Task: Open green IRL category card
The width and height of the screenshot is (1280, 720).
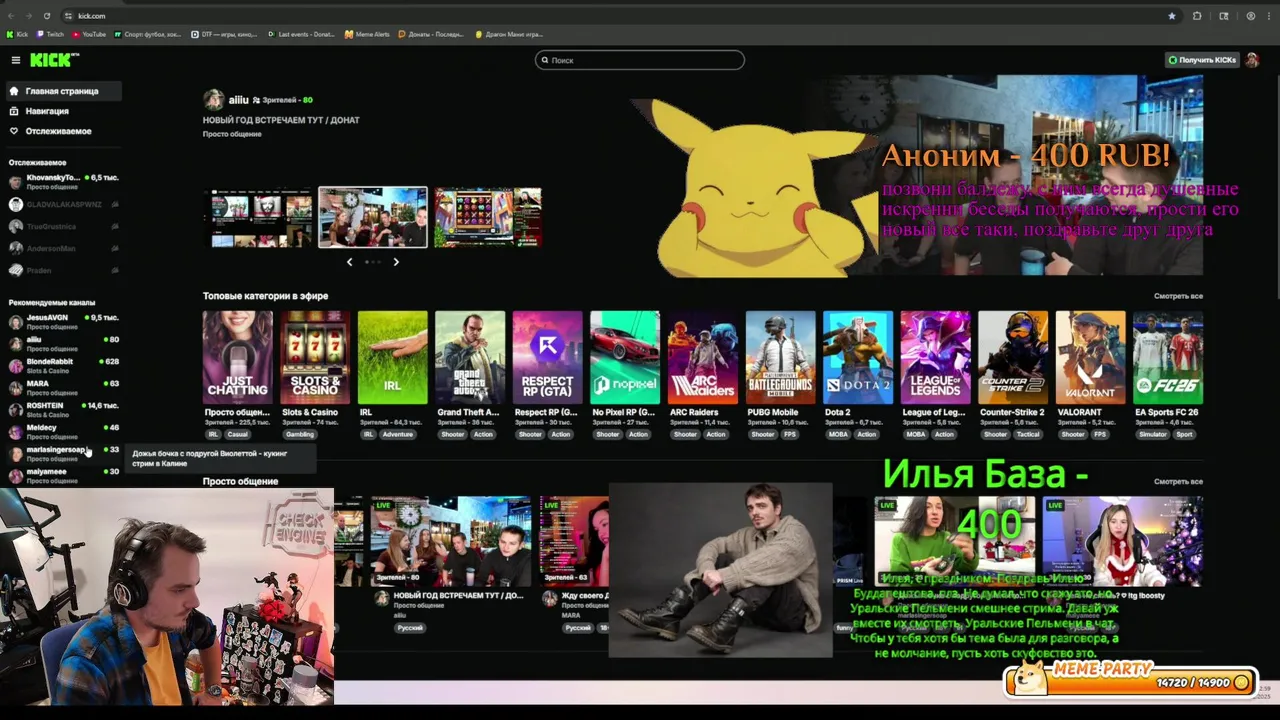Action: point(392,357)
